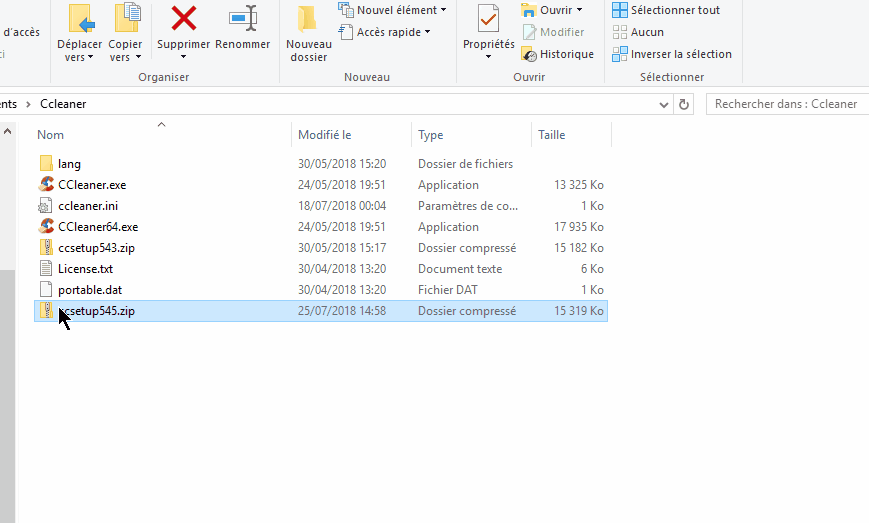Click the Ouvrir folder icon
Image resolution: width=869 pixels, height=523 pixels.
(x=529, y=10)
